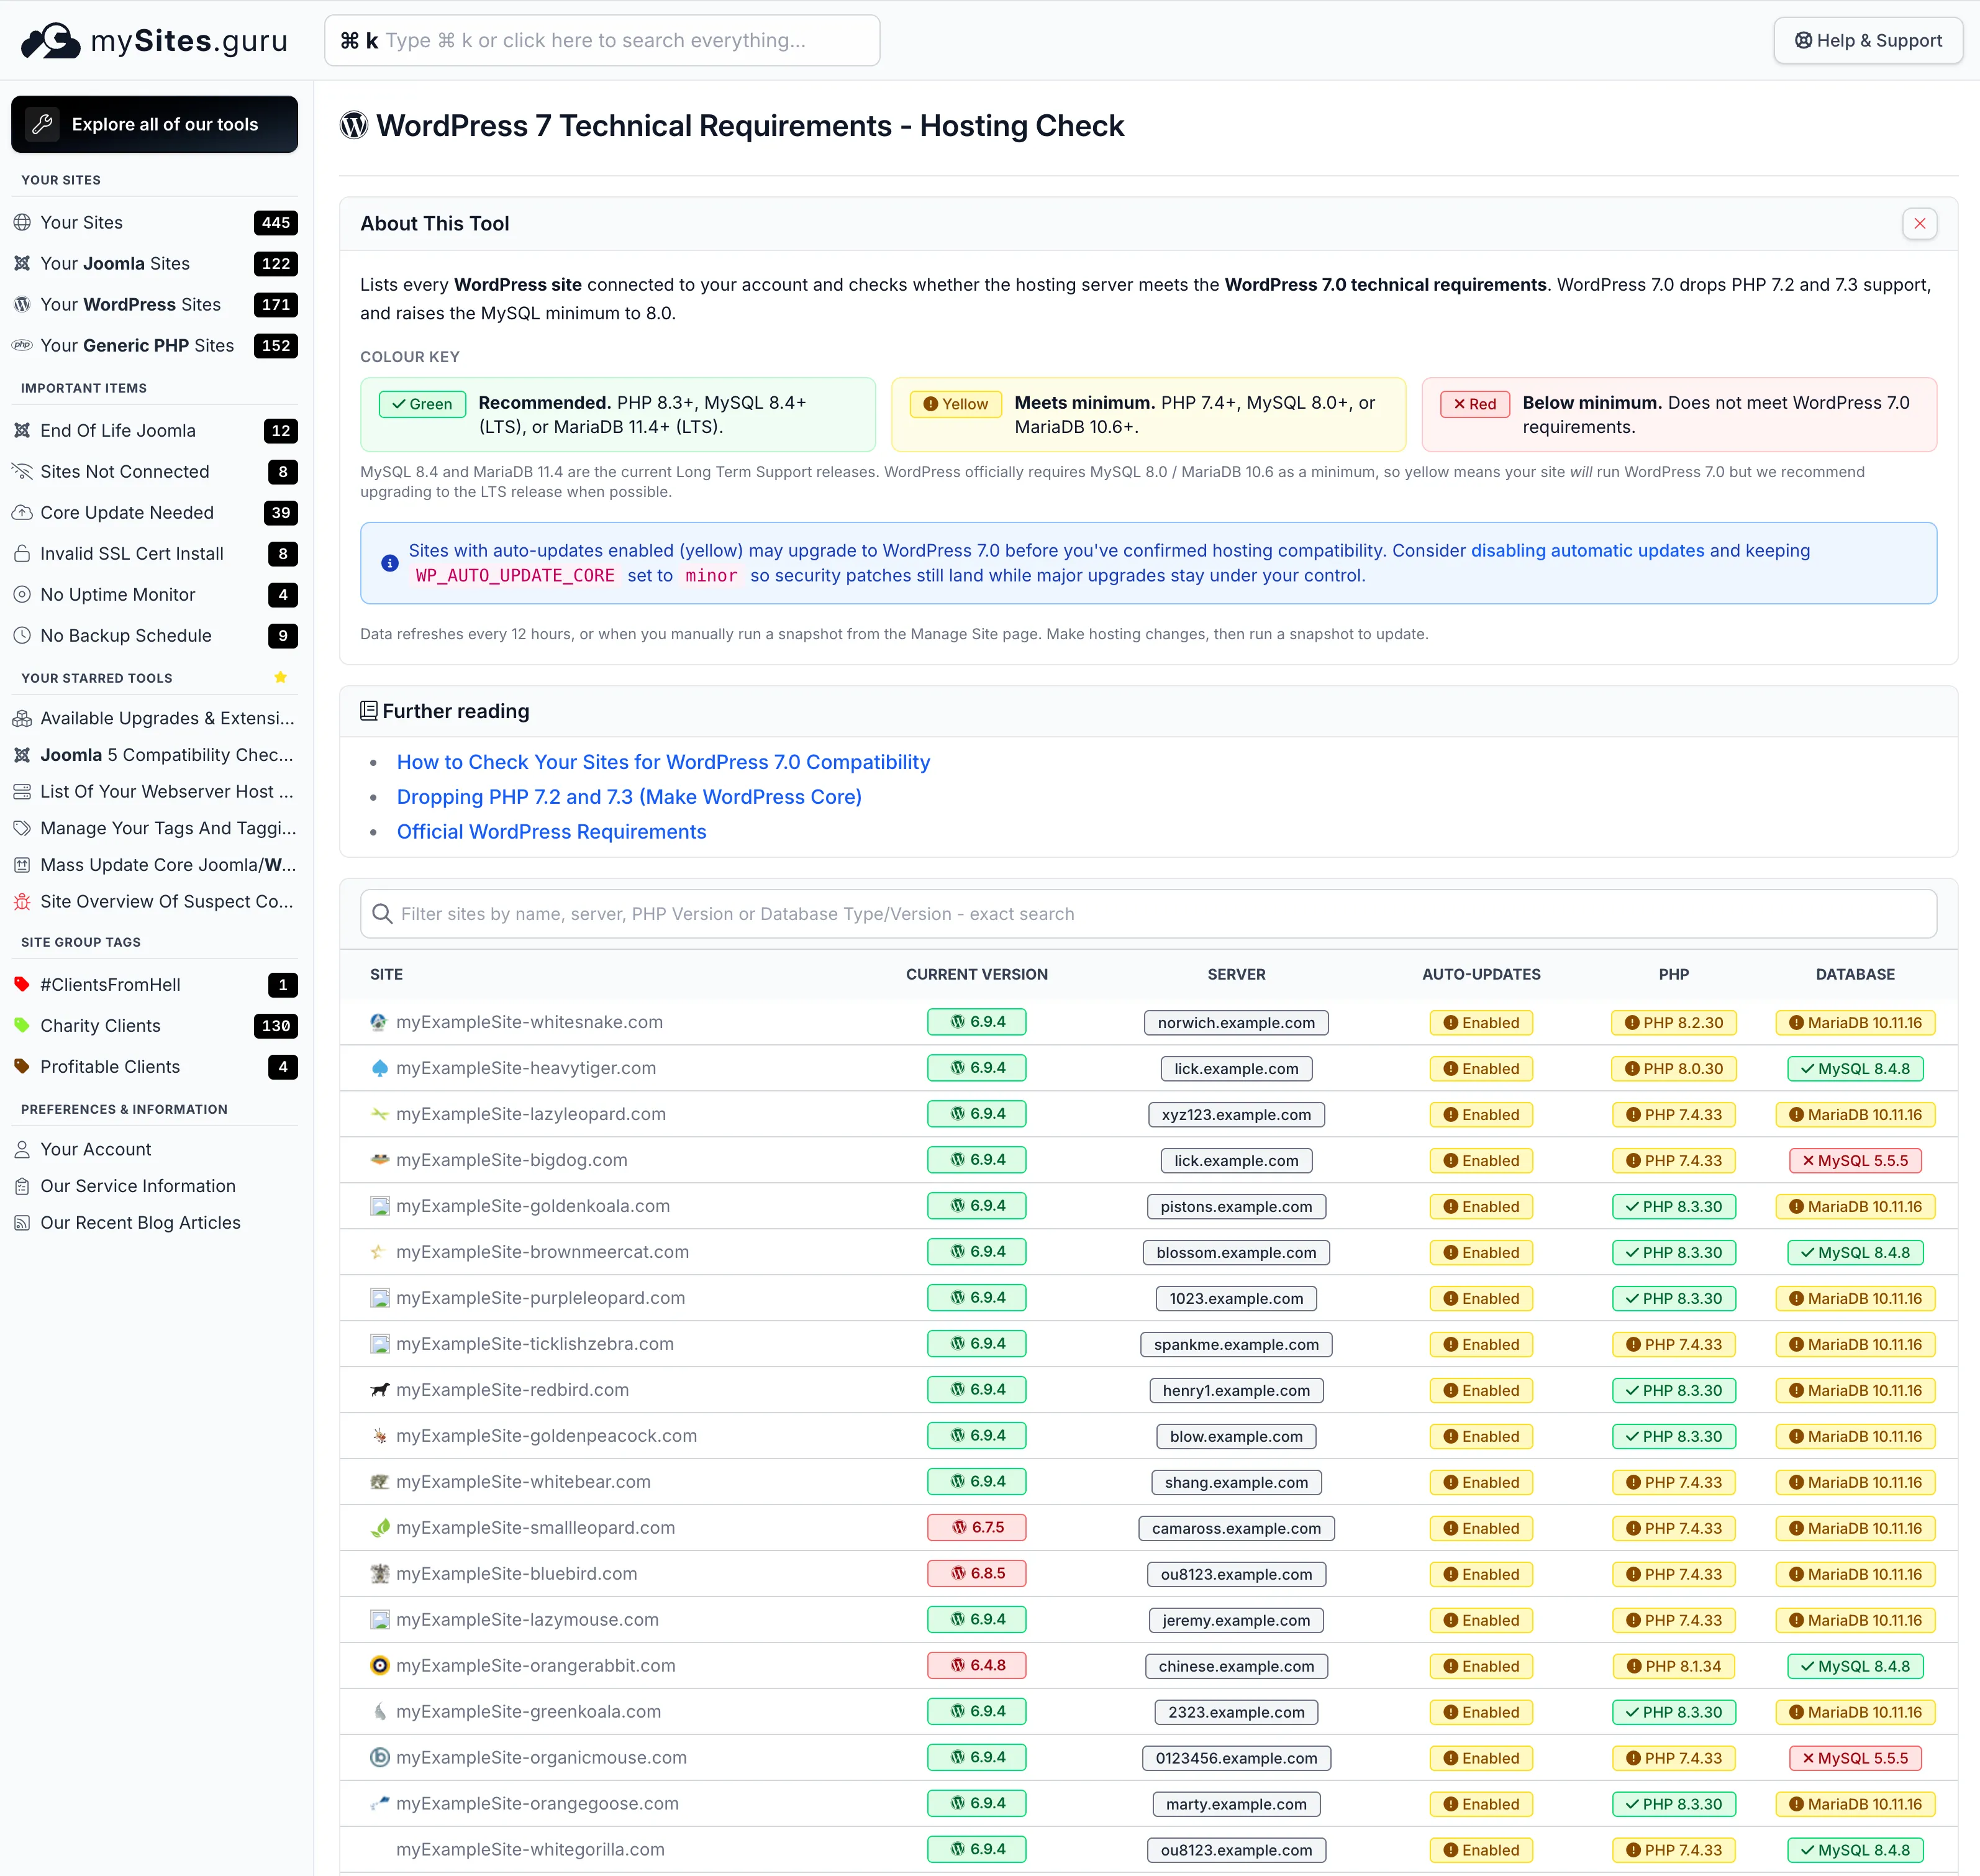Open the Official WordPress Requirements link
The width and height of the screenshot is (1980, 1876).
[x=551, y=831]
